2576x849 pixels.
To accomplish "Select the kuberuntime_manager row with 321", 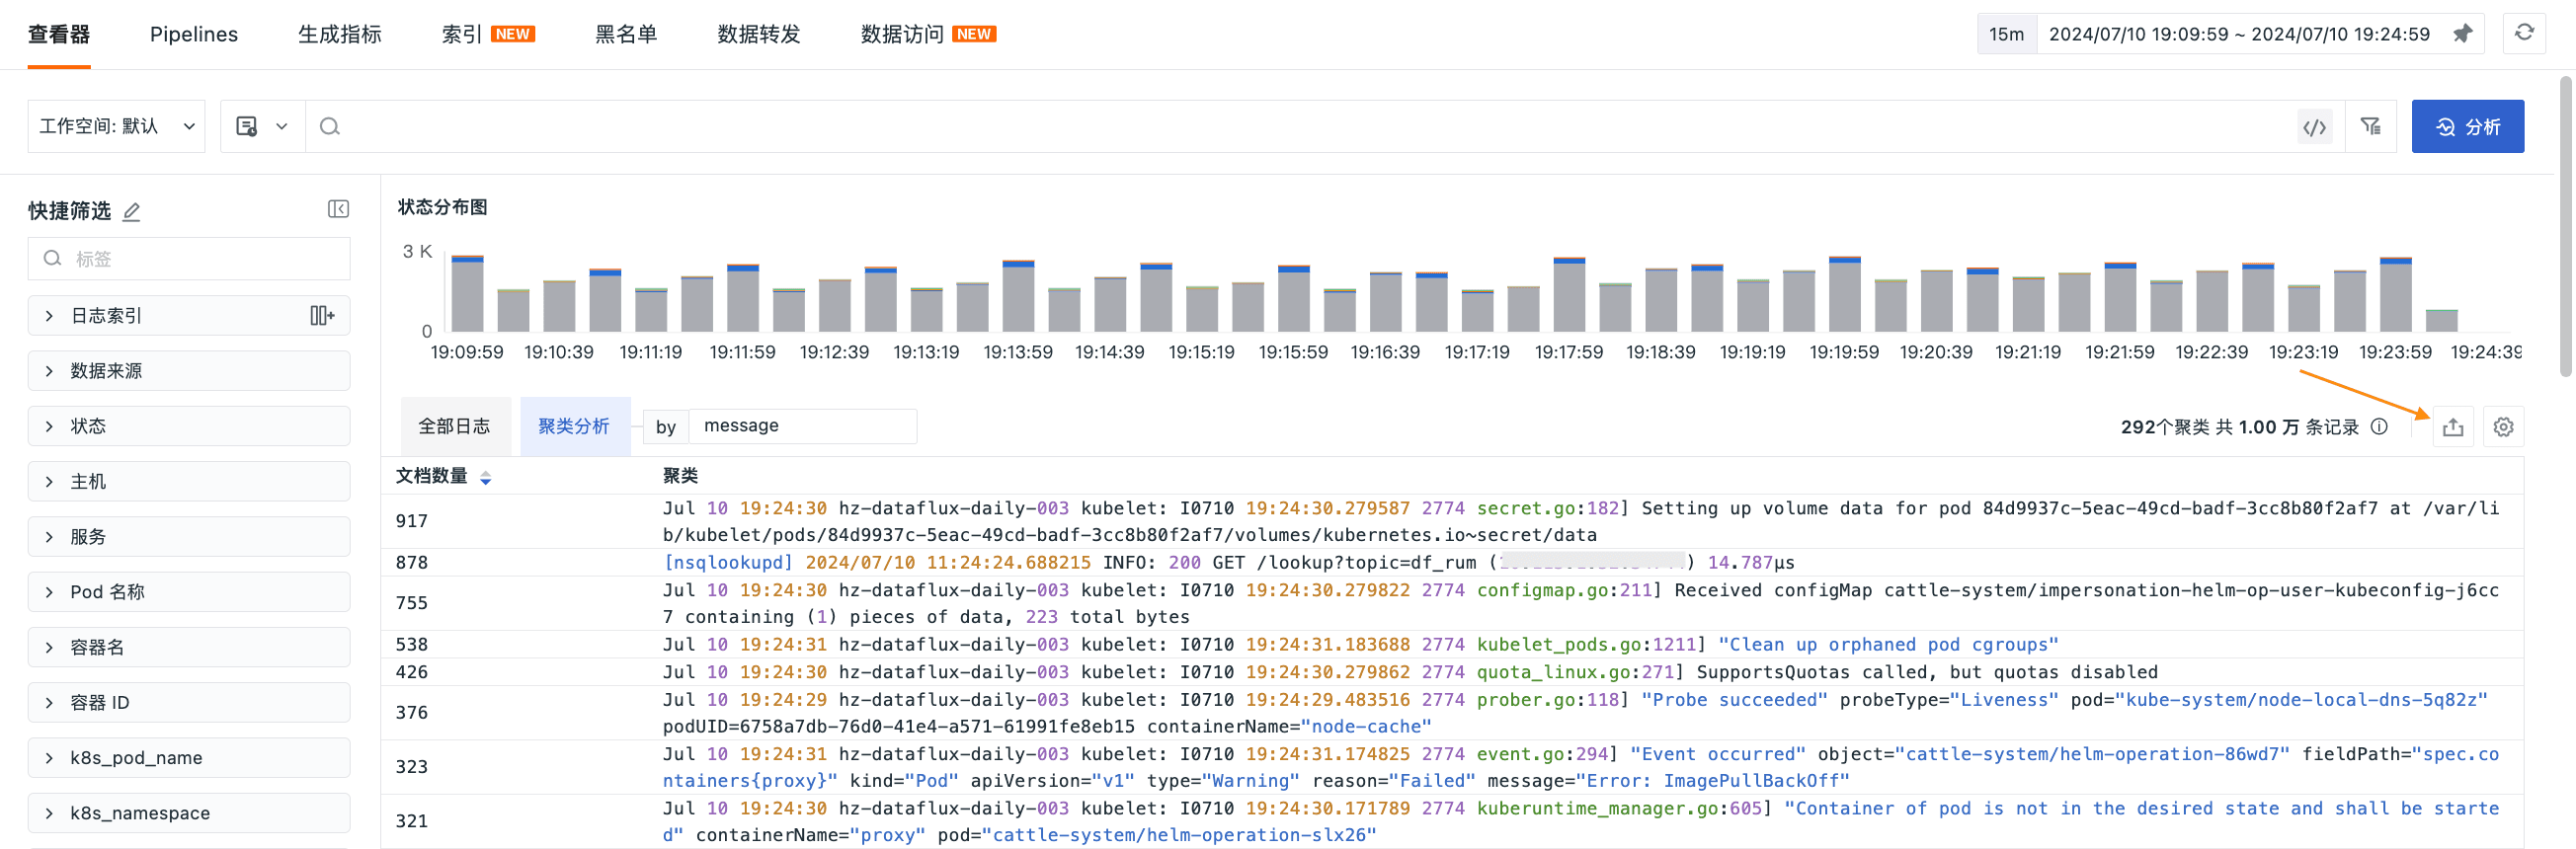I will click(1451, 821).
